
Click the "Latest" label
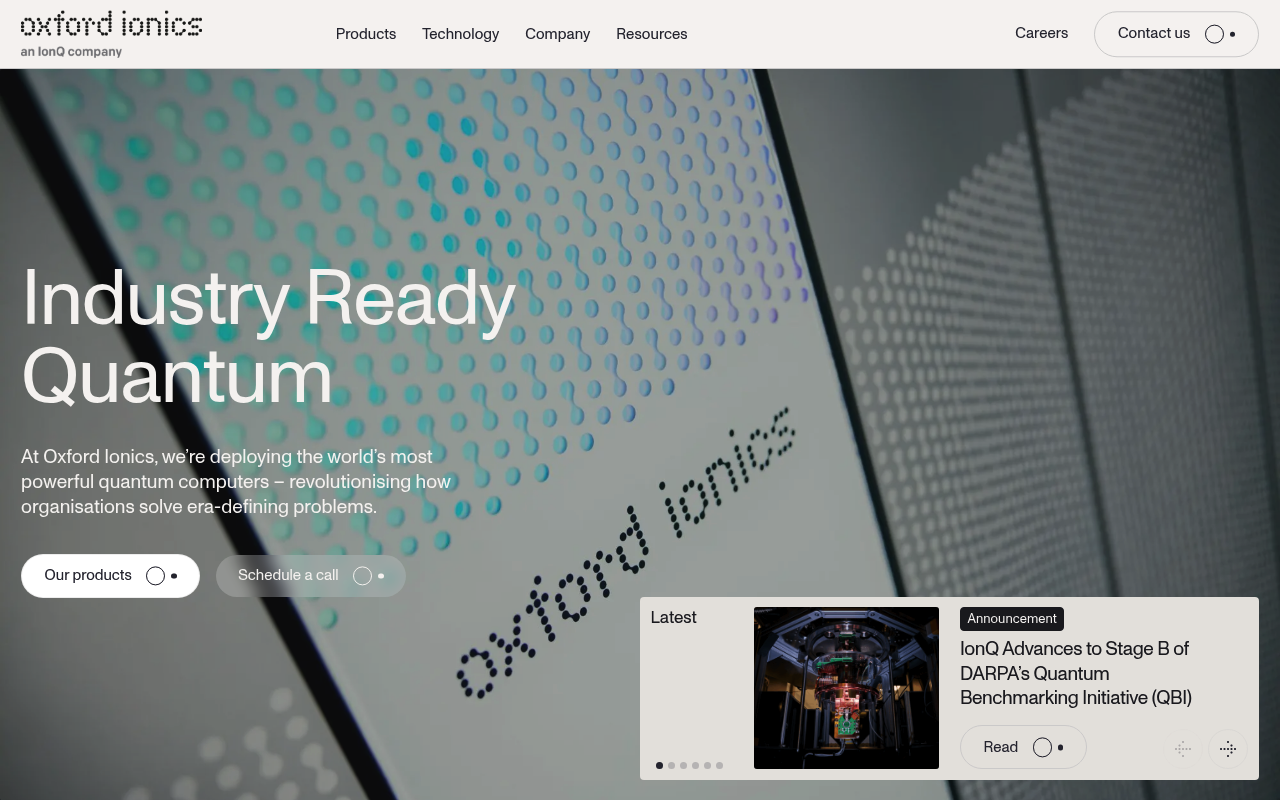point(673,618)
